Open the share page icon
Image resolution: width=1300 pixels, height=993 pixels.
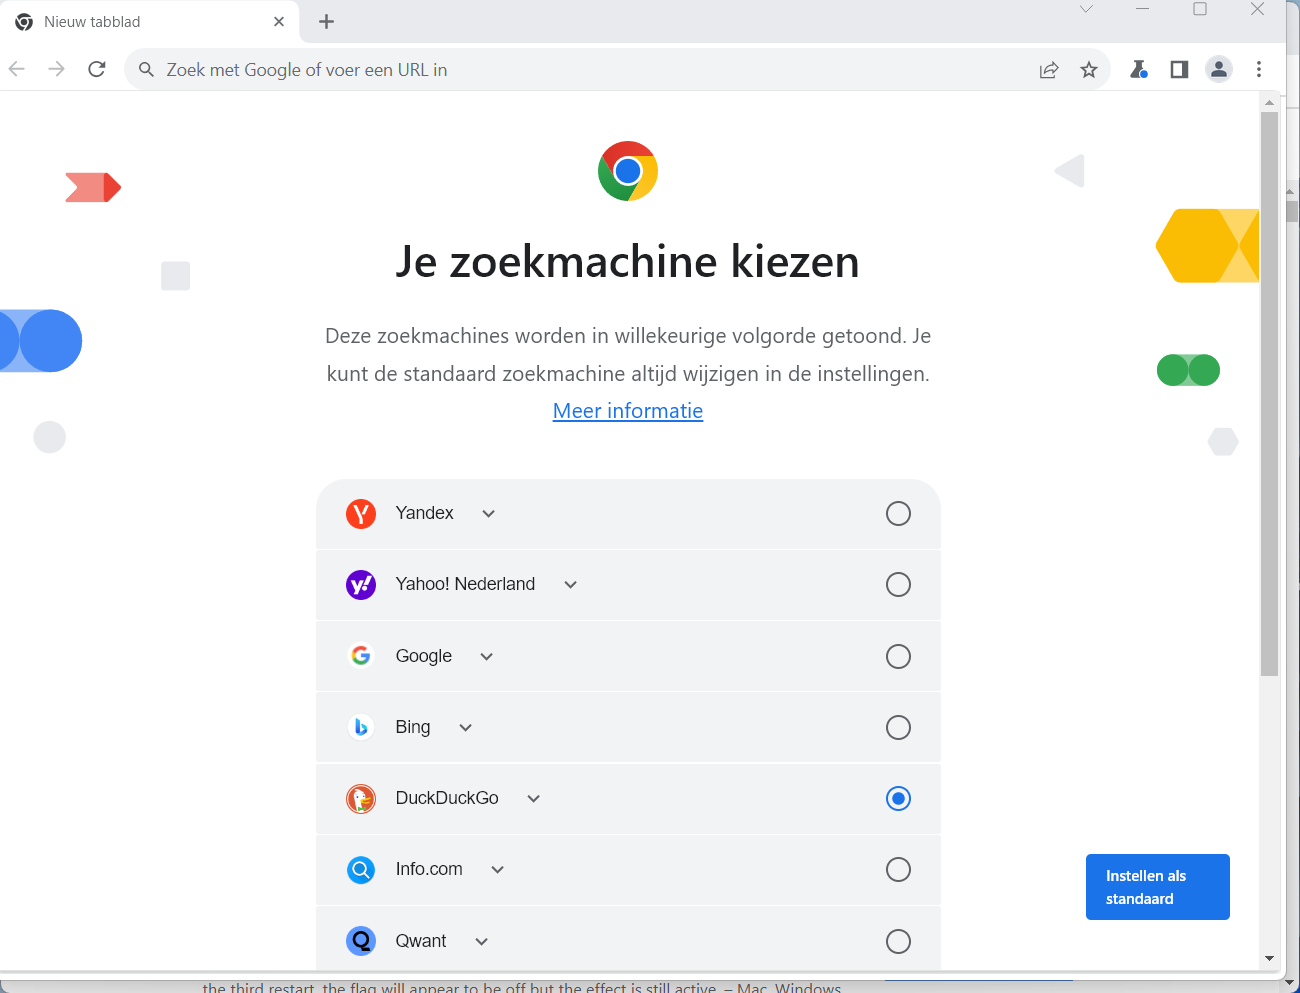point(1049,70)
